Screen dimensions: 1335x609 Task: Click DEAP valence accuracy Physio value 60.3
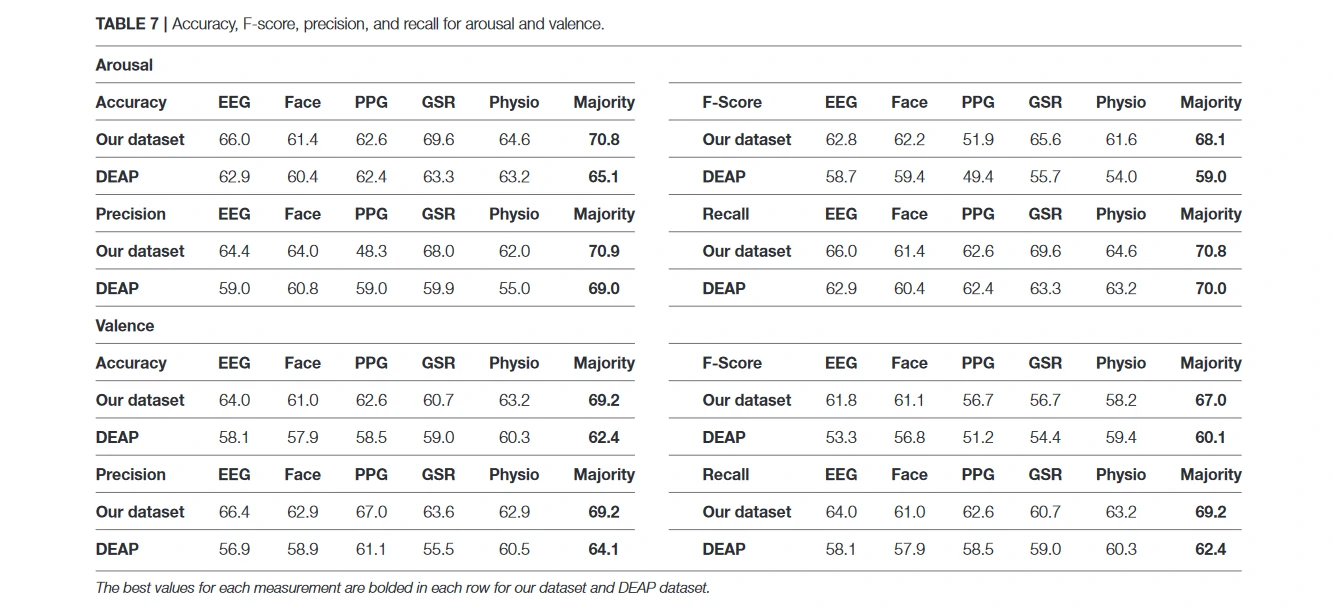[x=514, y=437]
